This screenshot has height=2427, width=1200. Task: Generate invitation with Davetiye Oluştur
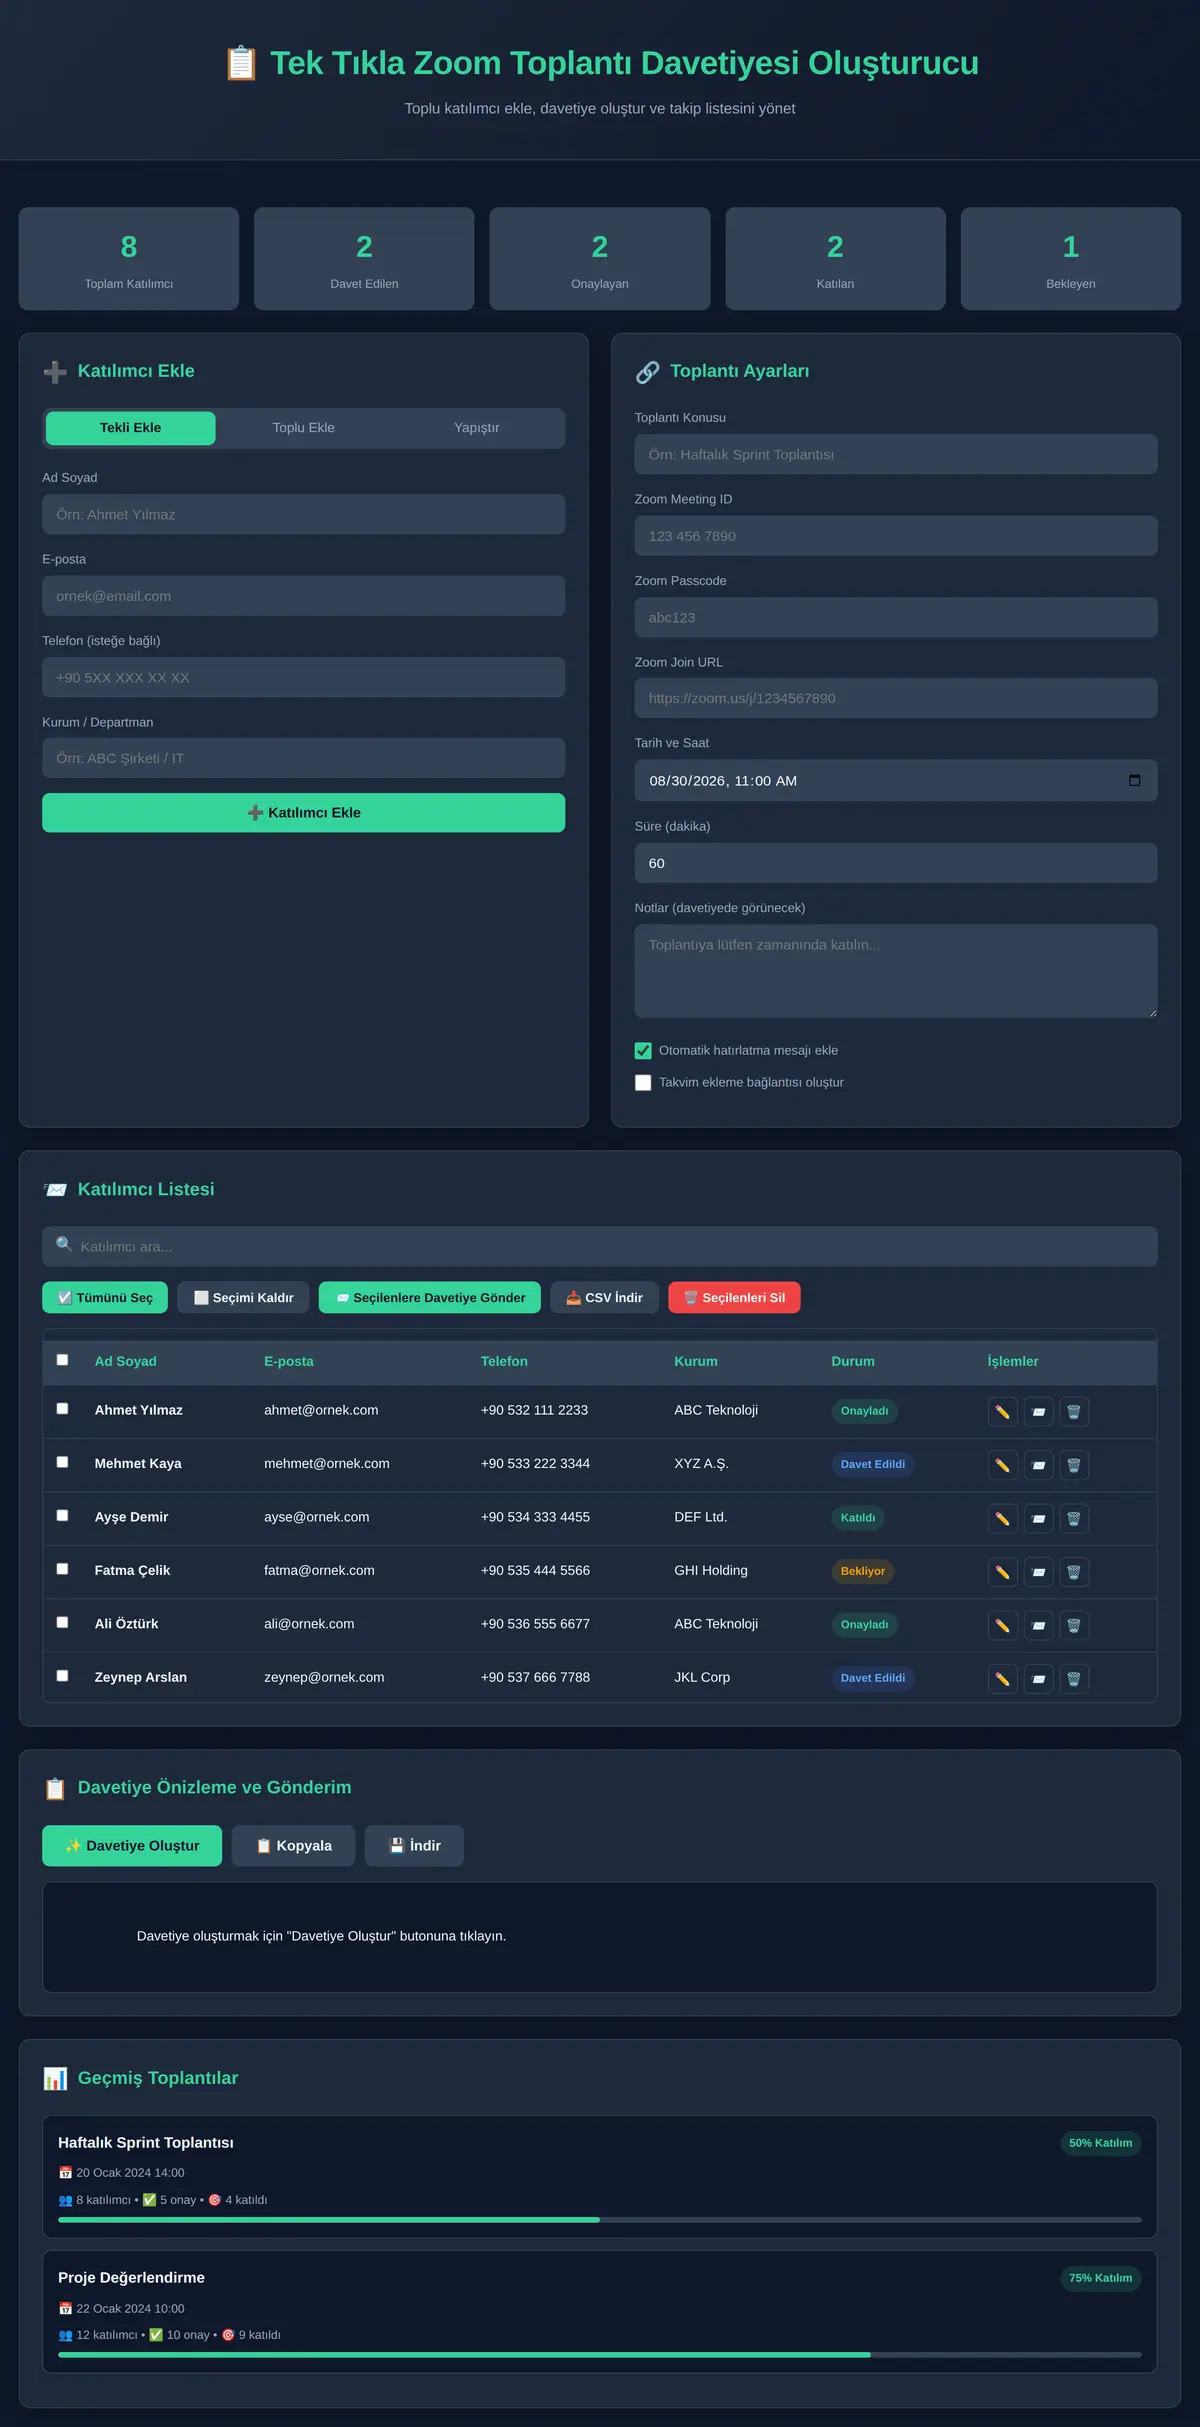[132, 1846]
